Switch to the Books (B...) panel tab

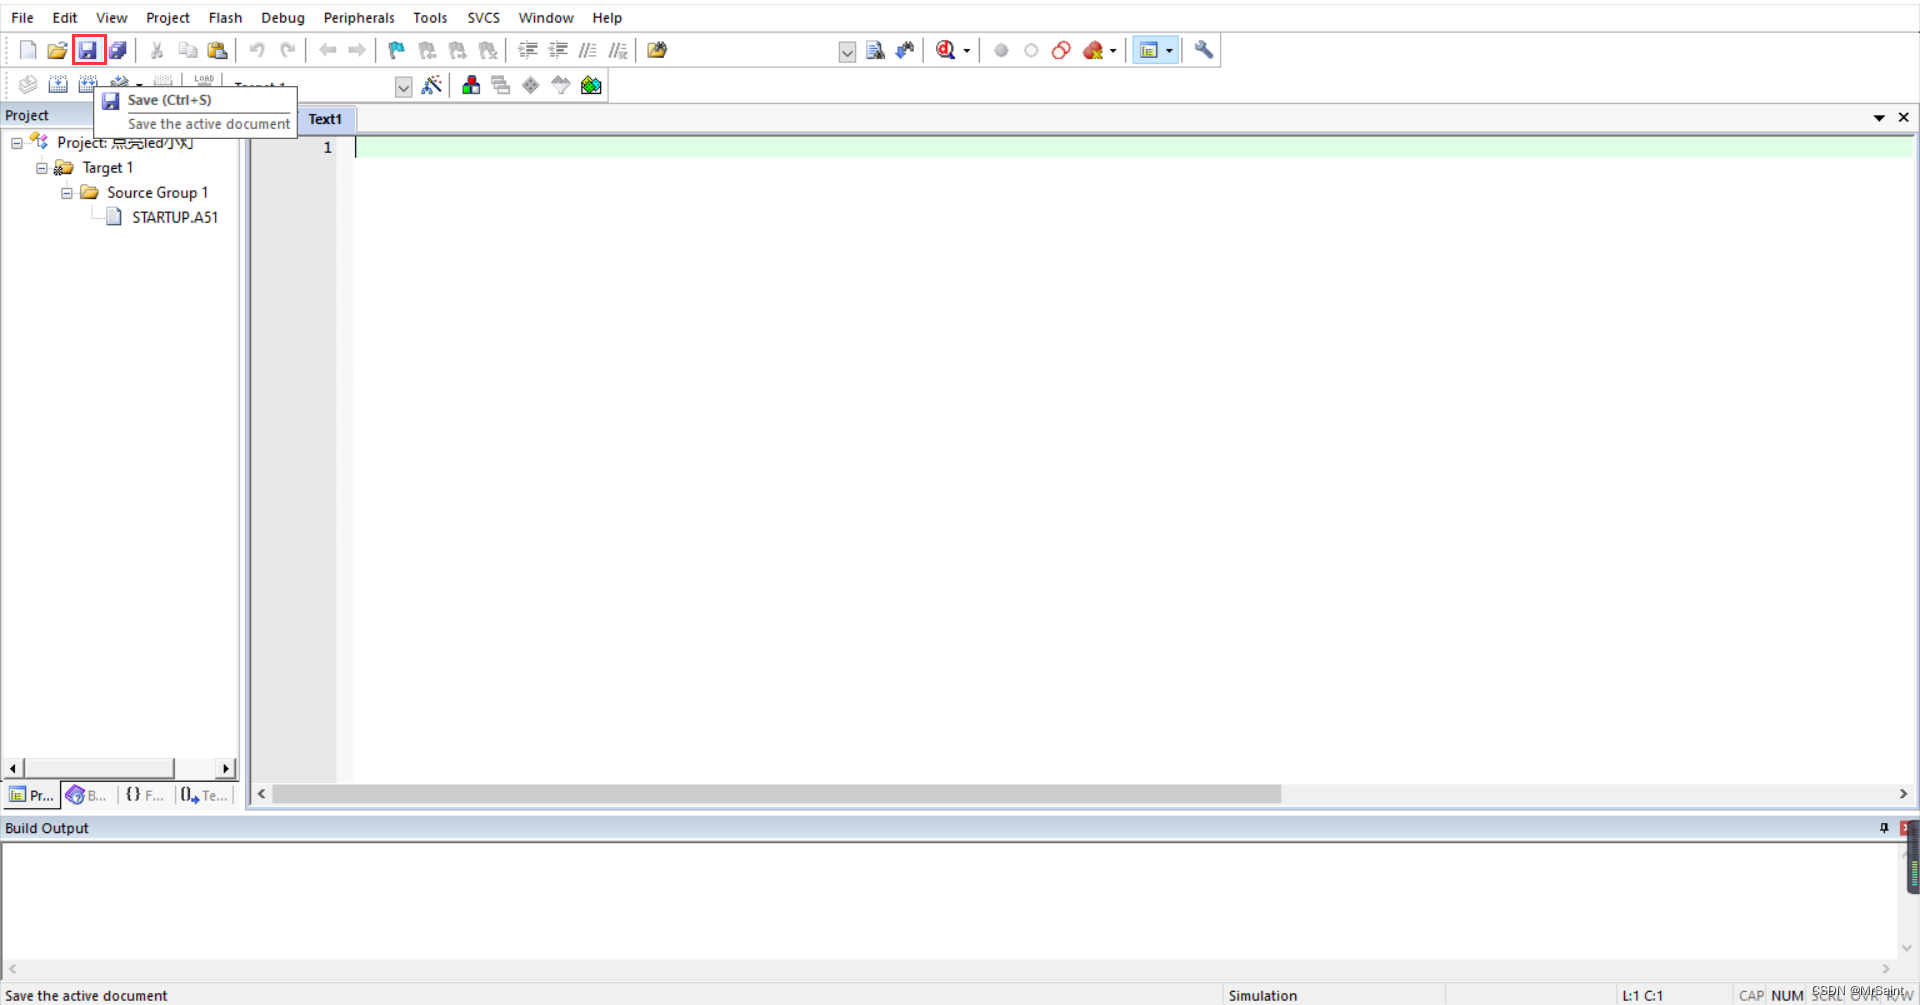point(87,795)
